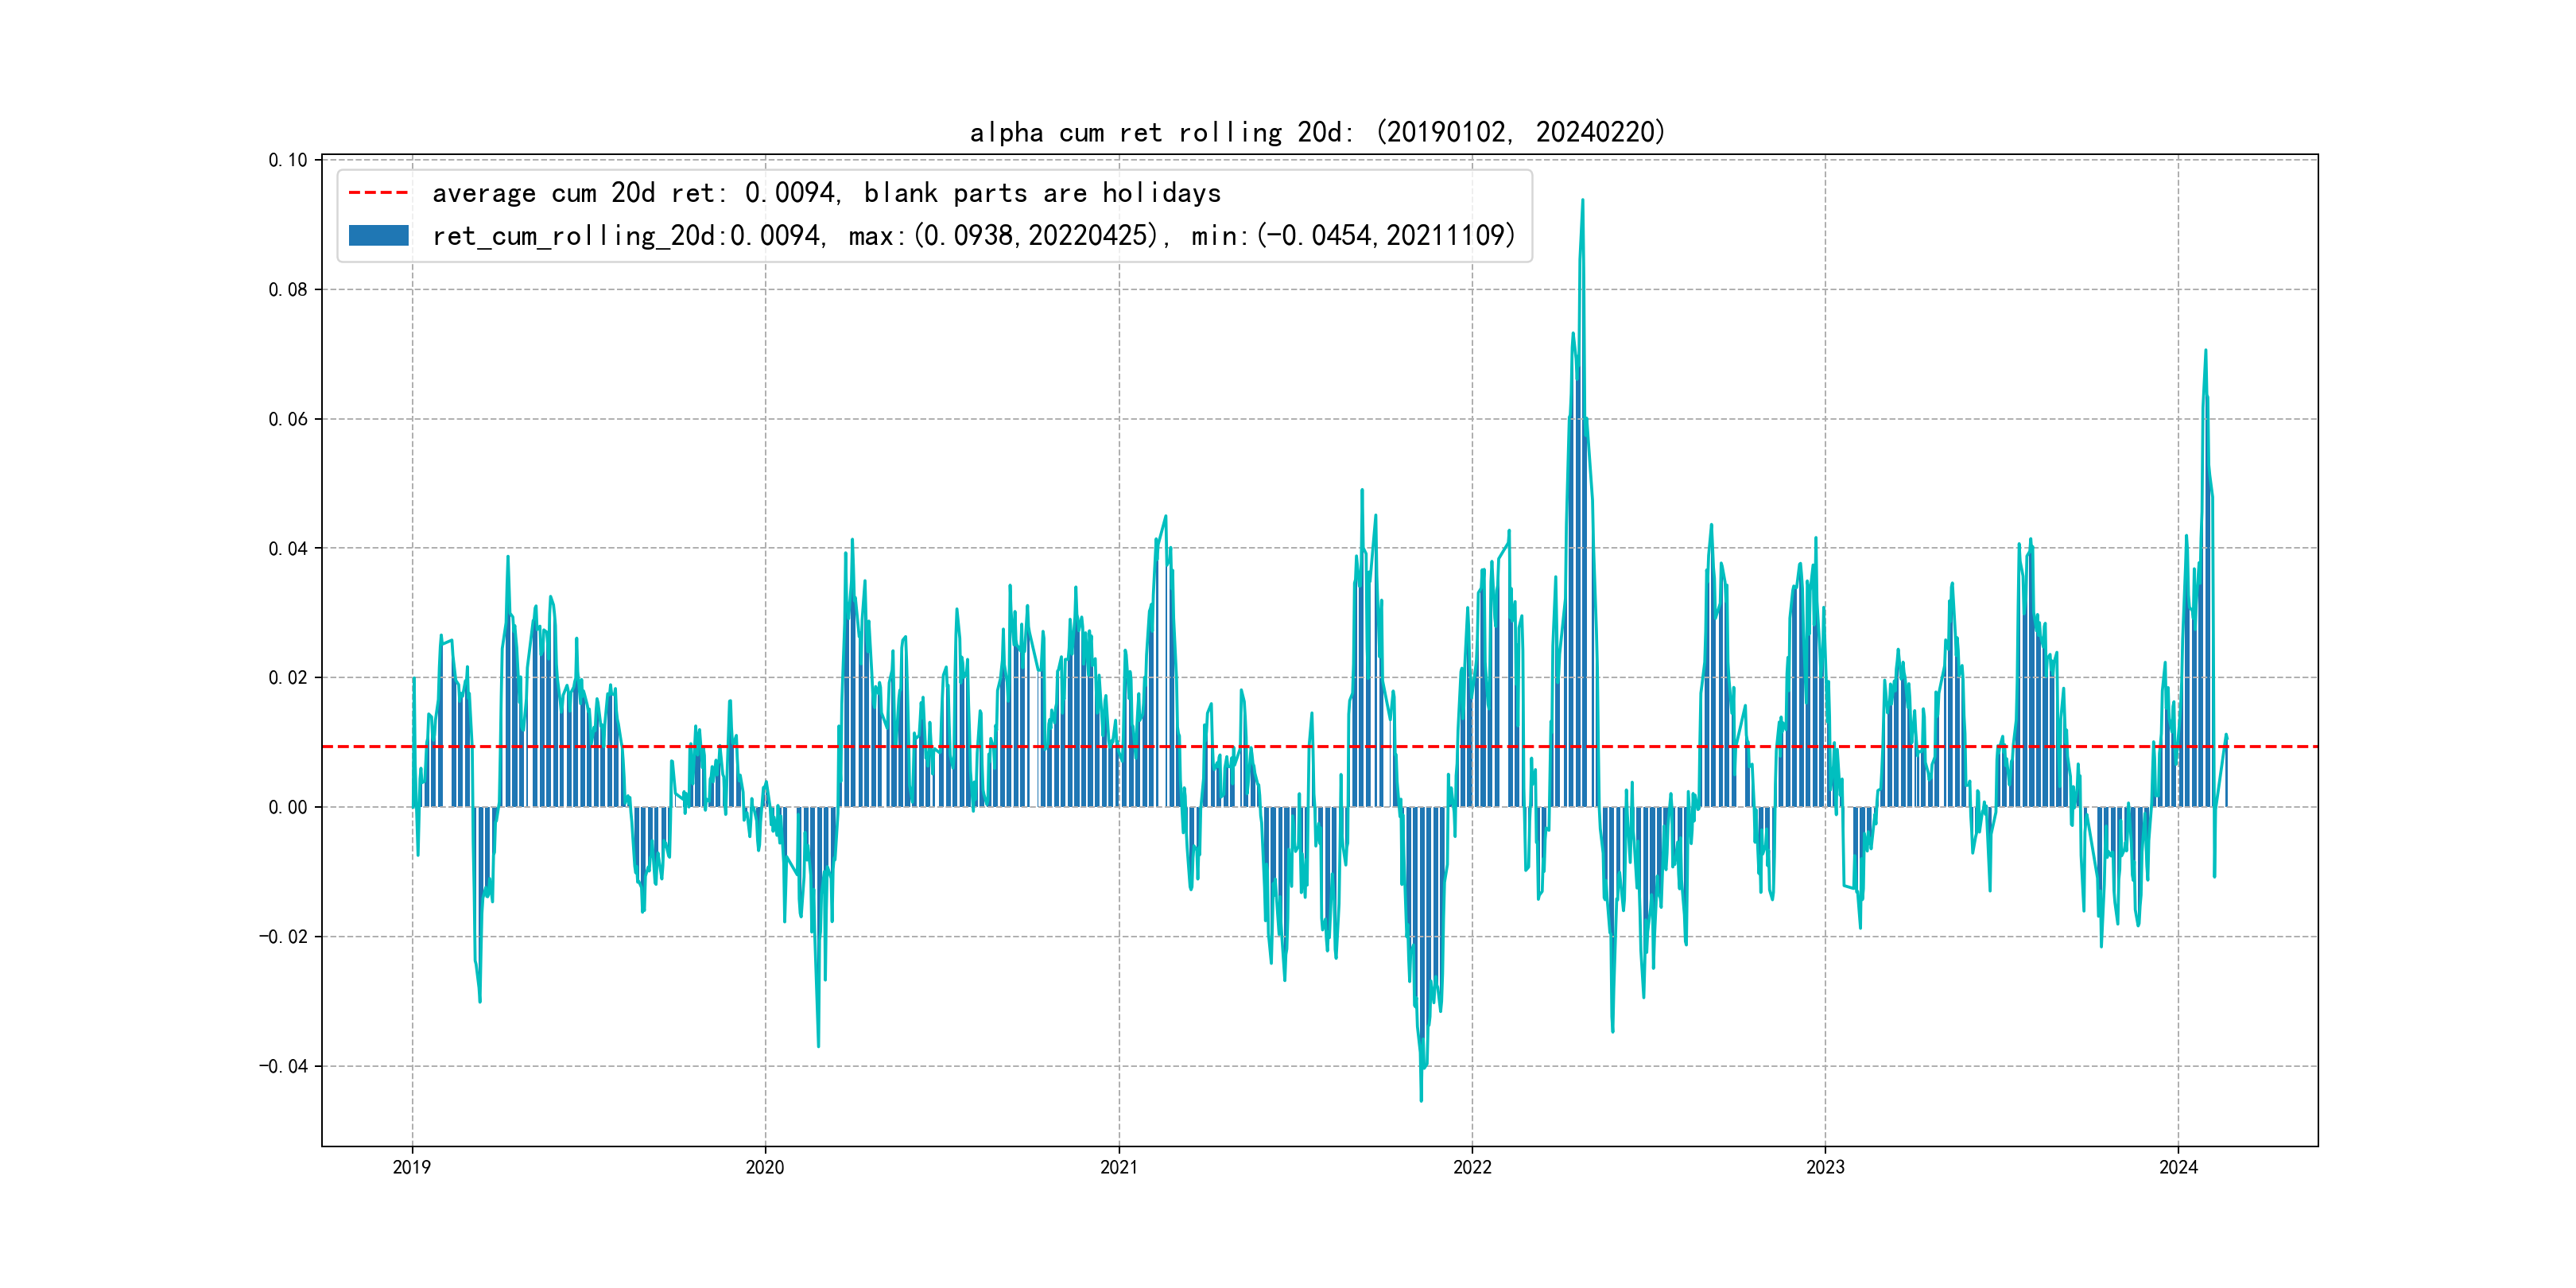Image resolution: width=2576 pixels, height=1288 pixels.
Task: Click the highest peak of the 2022 spike
Action: pos(1582,201)
